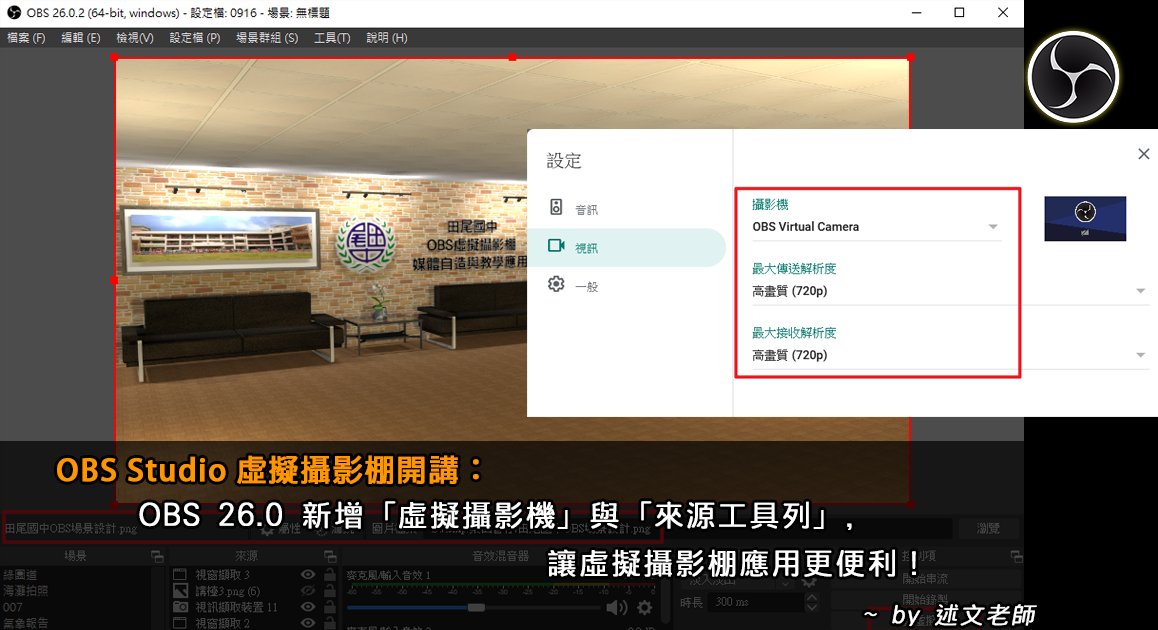Screen dimensions: 1158x630
Task: Select the 視窗擷取 2 source
Action: click(x=222, y=623)
